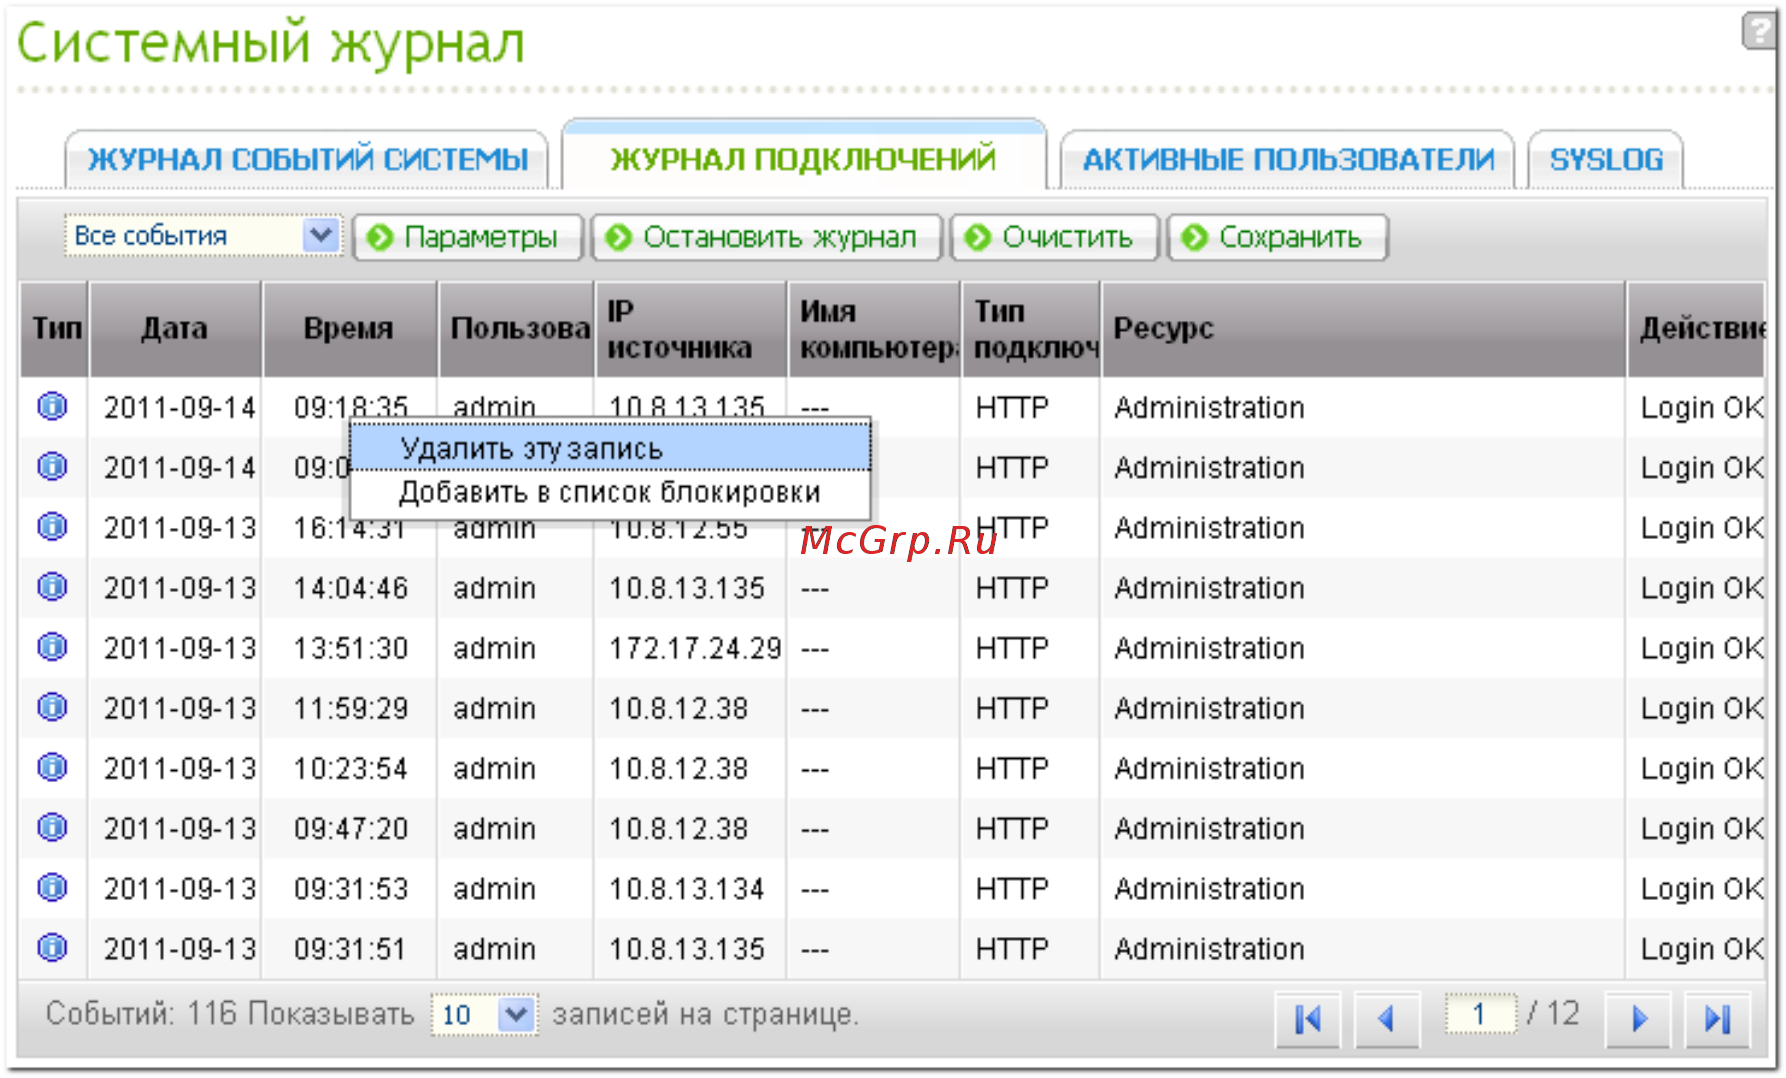
Task: Click info icon of 10:23:54 row
Action: (x=52, y=767)
